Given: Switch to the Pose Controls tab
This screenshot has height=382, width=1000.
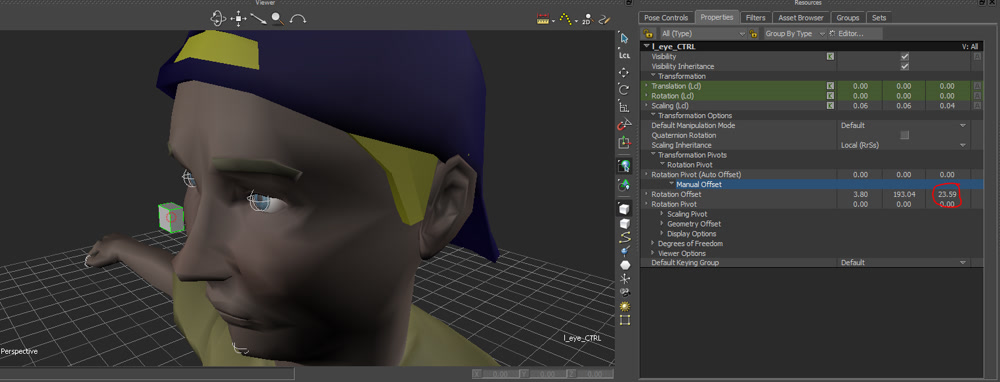Looking at the screenshot, I should (666, 18).
